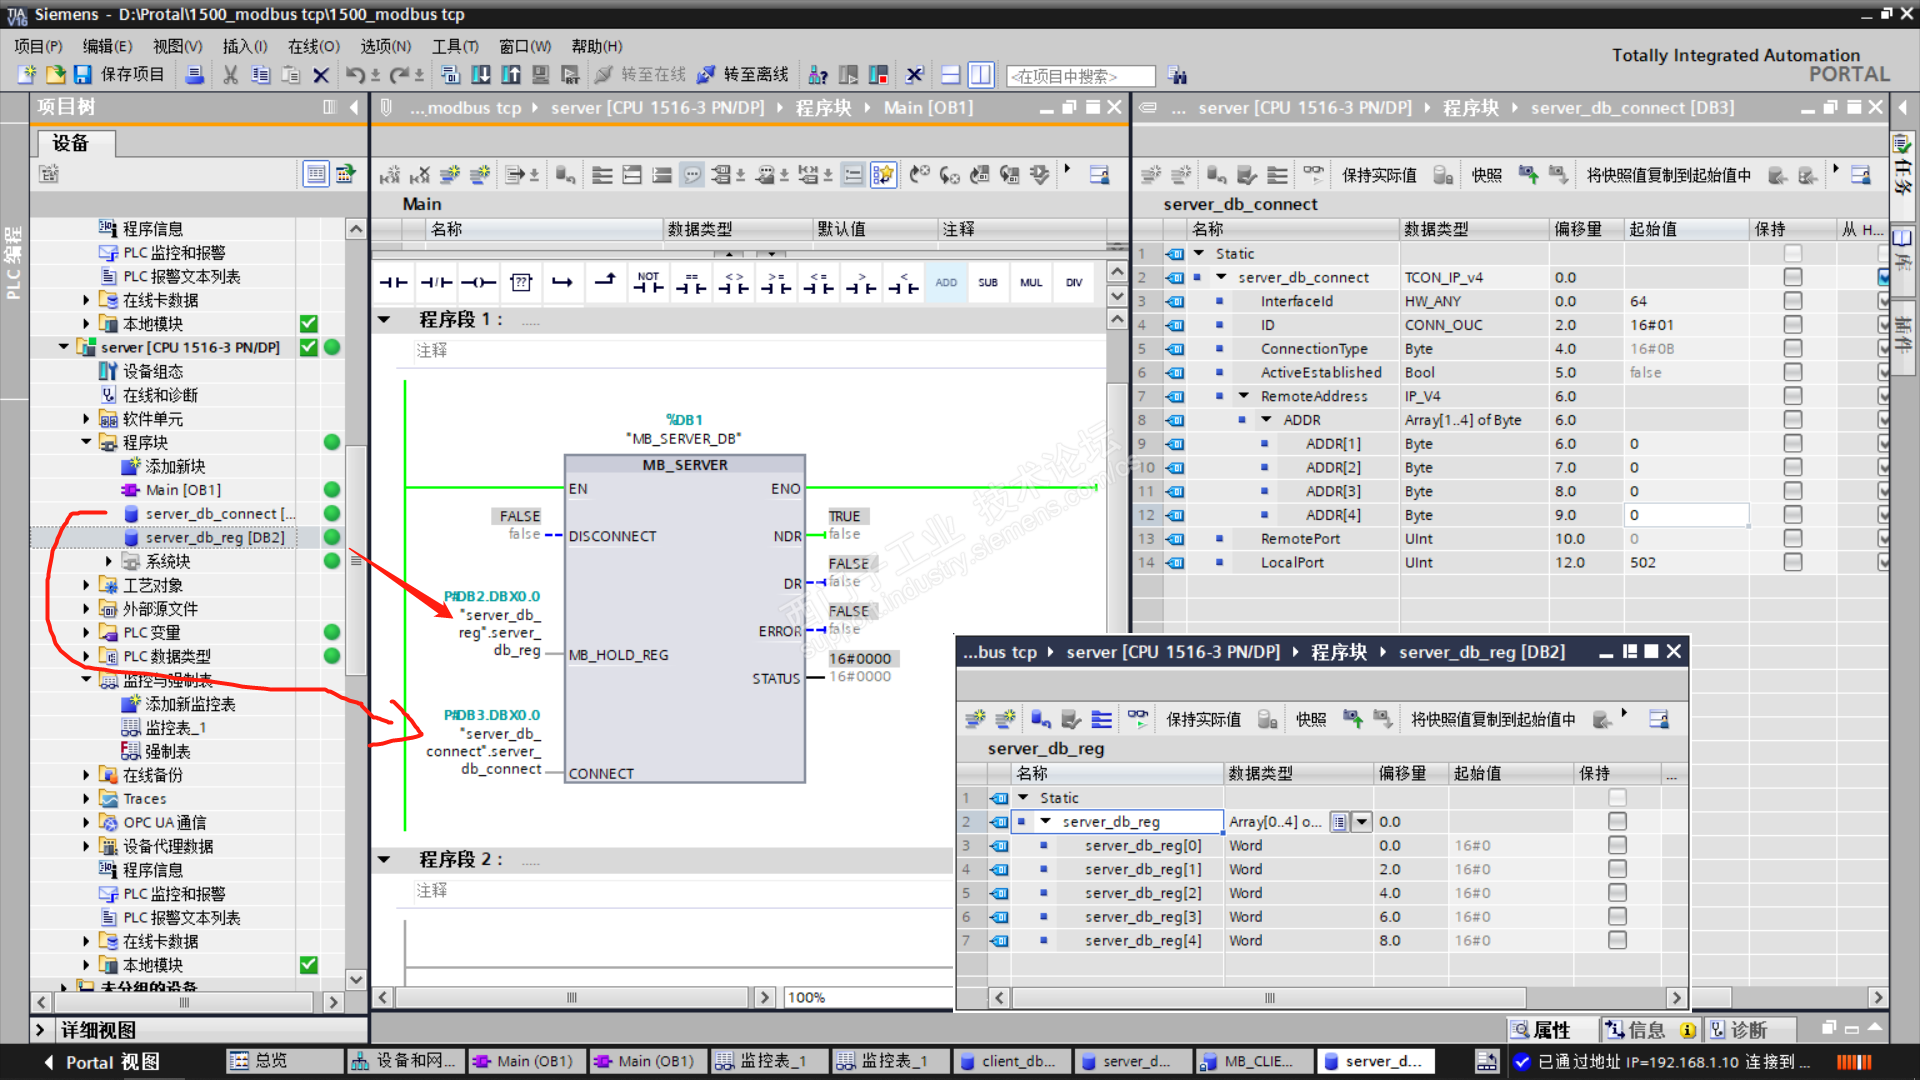Viewport: 1920px width, 1080px height.
Task: Open the 在线(O) menu
Action: pyautogui.click(x=313, y=46)
